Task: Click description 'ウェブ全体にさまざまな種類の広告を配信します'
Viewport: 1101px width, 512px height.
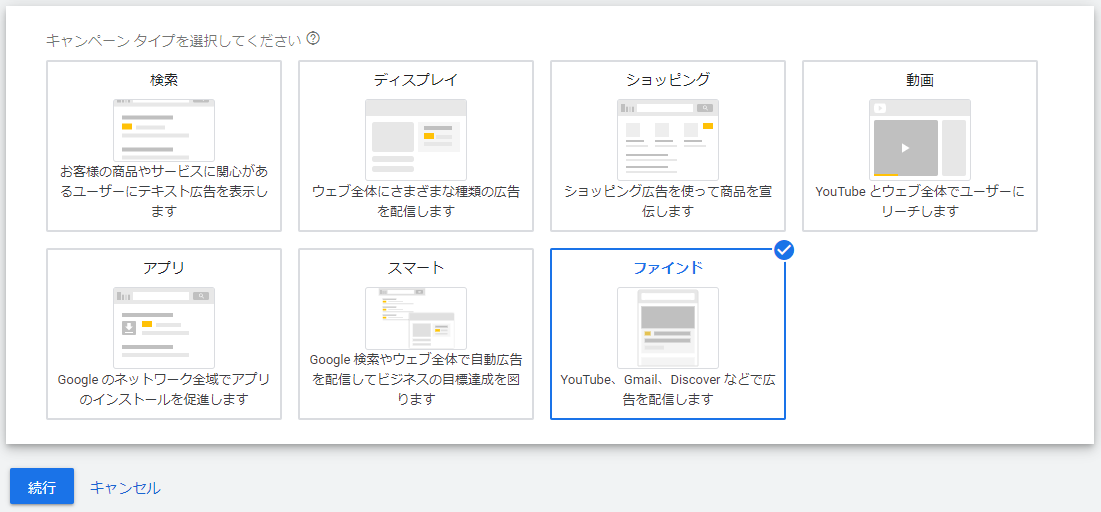Action: click(x=416, y=201)
